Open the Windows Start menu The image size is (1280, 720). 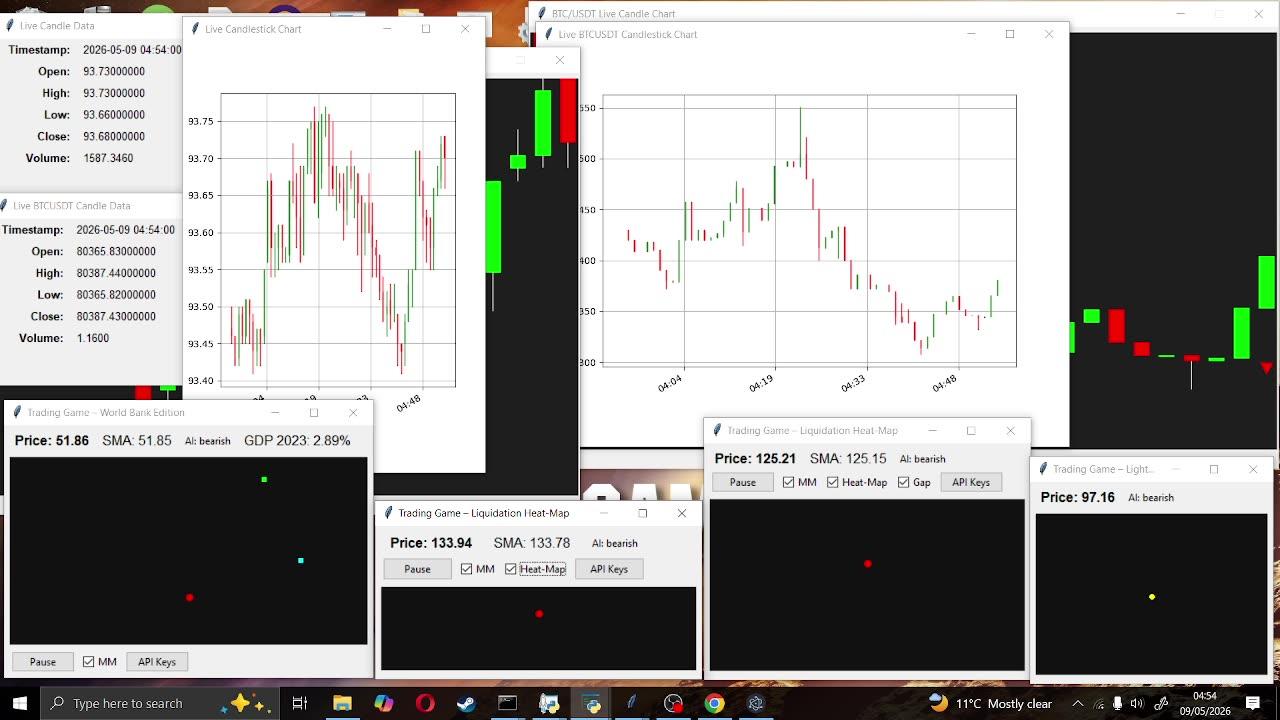[19, 703]
